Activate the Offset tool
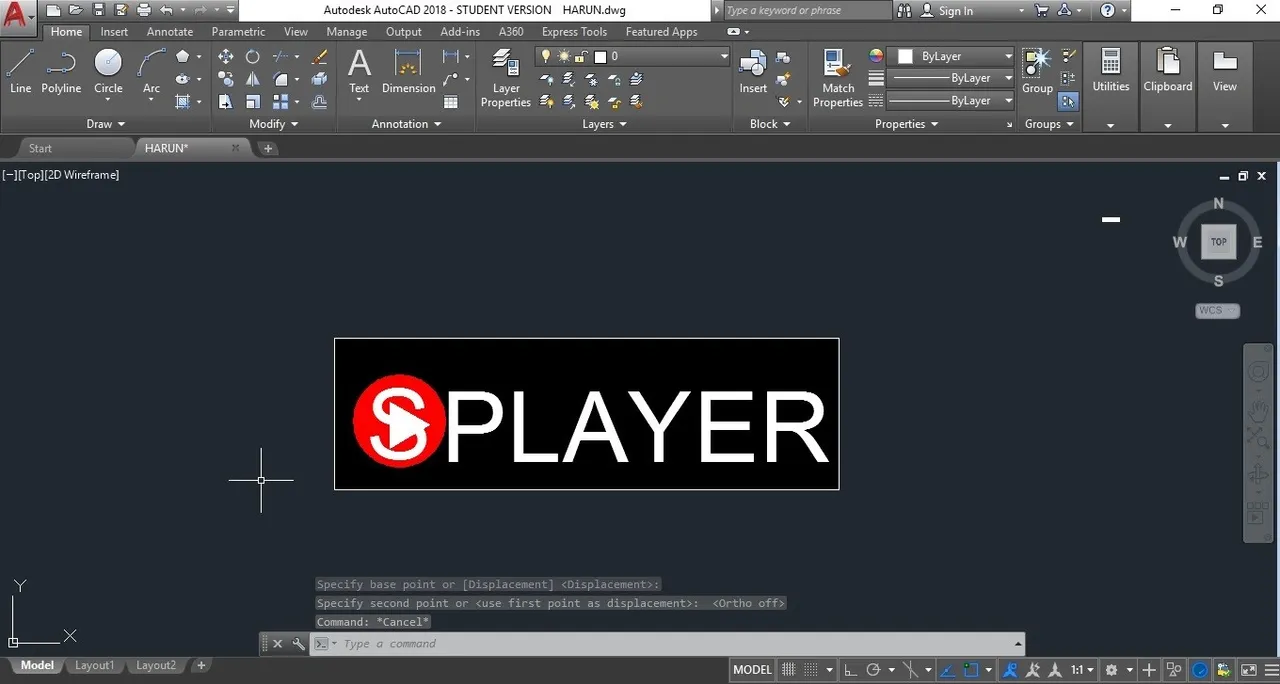Screen dimensions: 1280x684 click(319, 101)
